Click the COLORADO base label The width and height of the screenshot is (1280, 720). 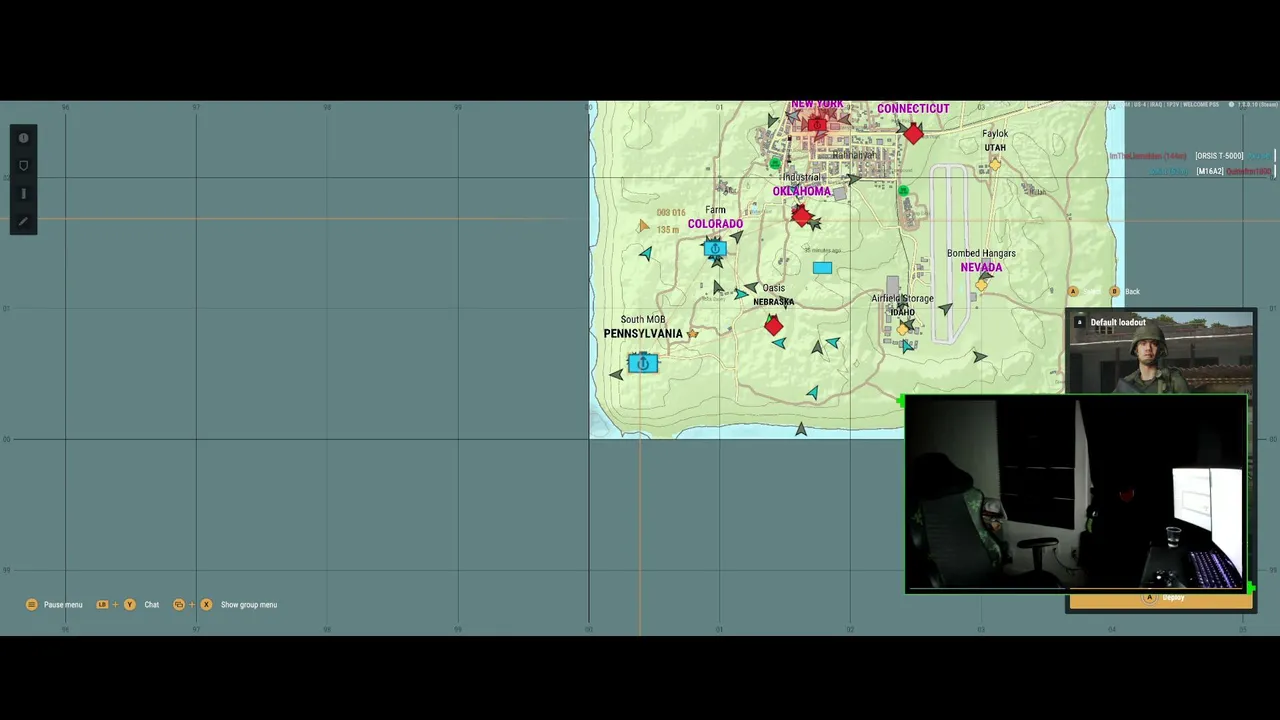point(715,224)
